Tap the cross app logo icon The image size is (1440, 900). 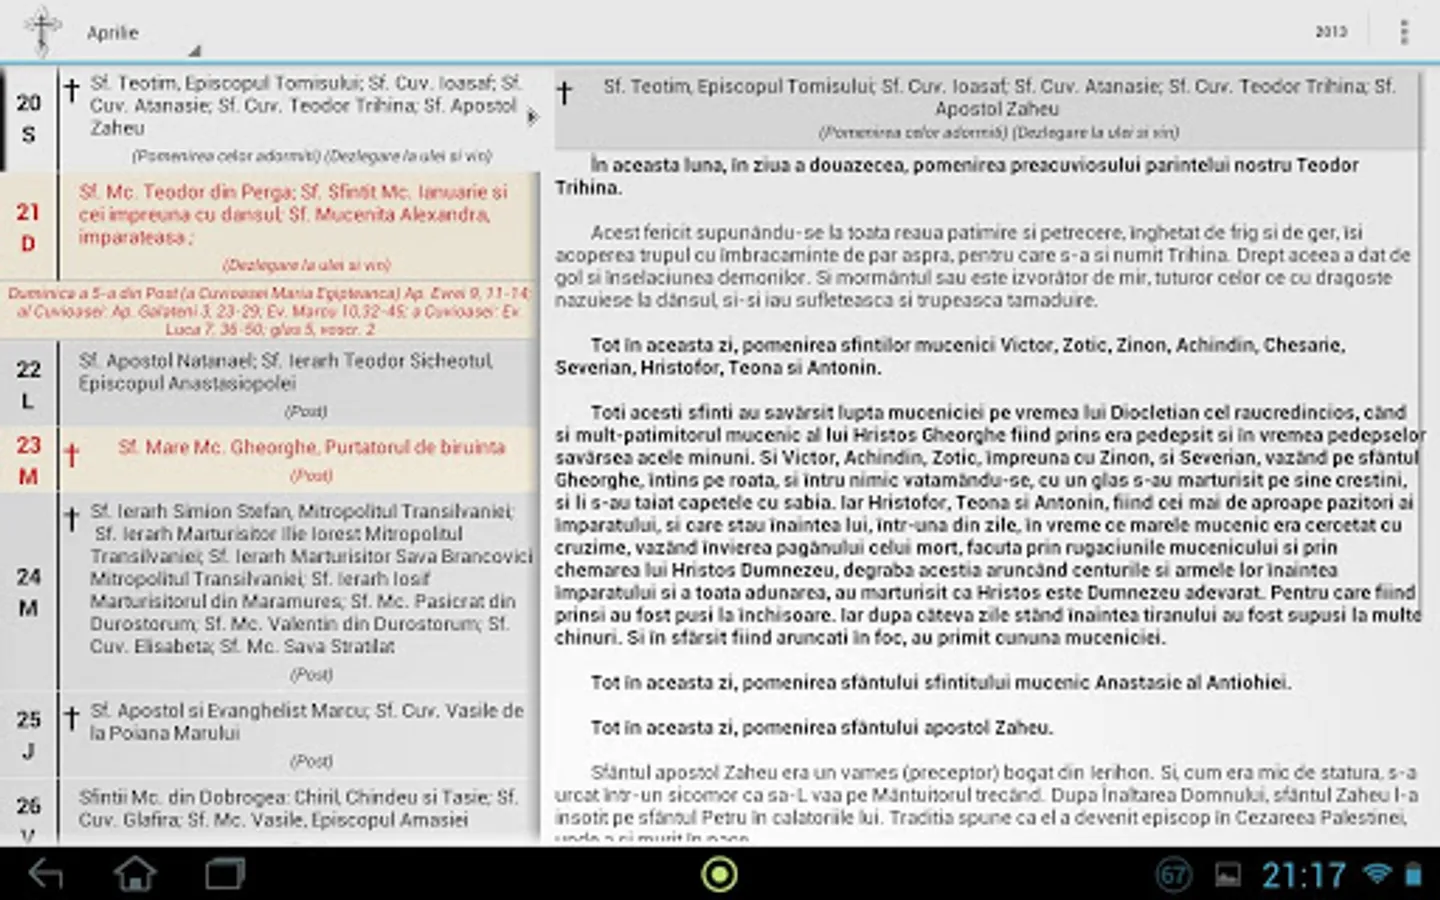42,31
